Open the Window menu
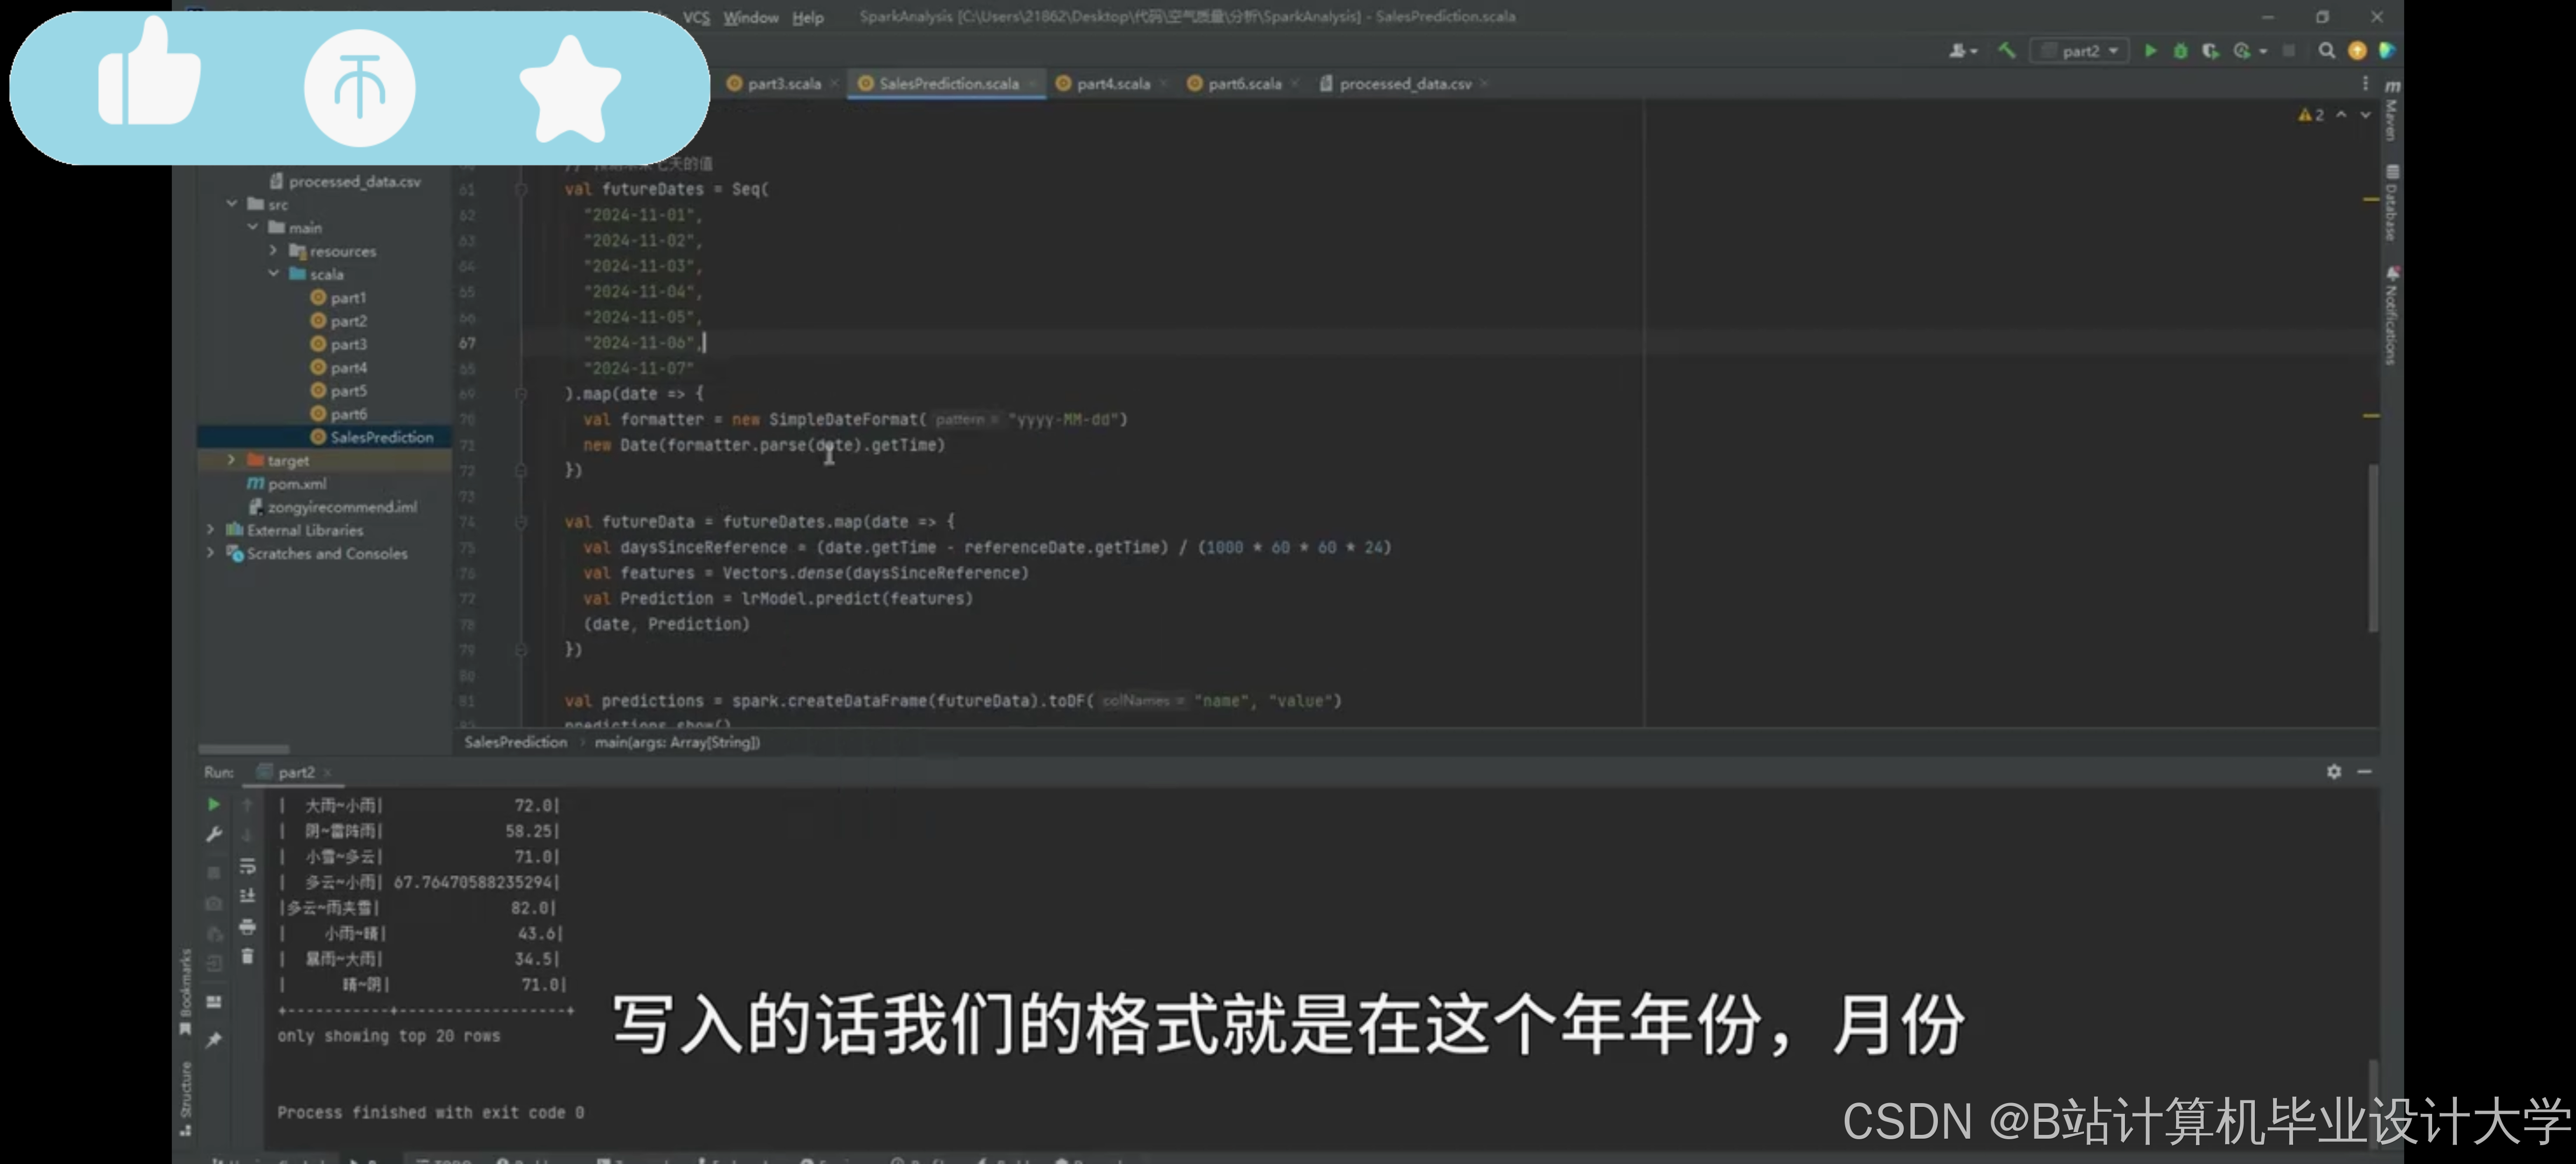 pyautogui.click(x=750, y=17)
